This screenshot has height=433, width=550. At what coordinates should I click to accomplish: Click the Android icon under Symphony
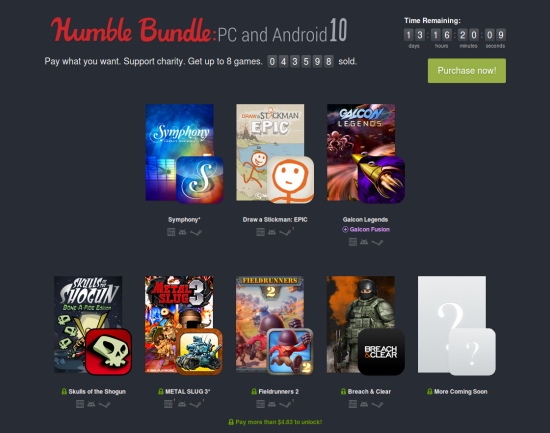click(182, 232)
